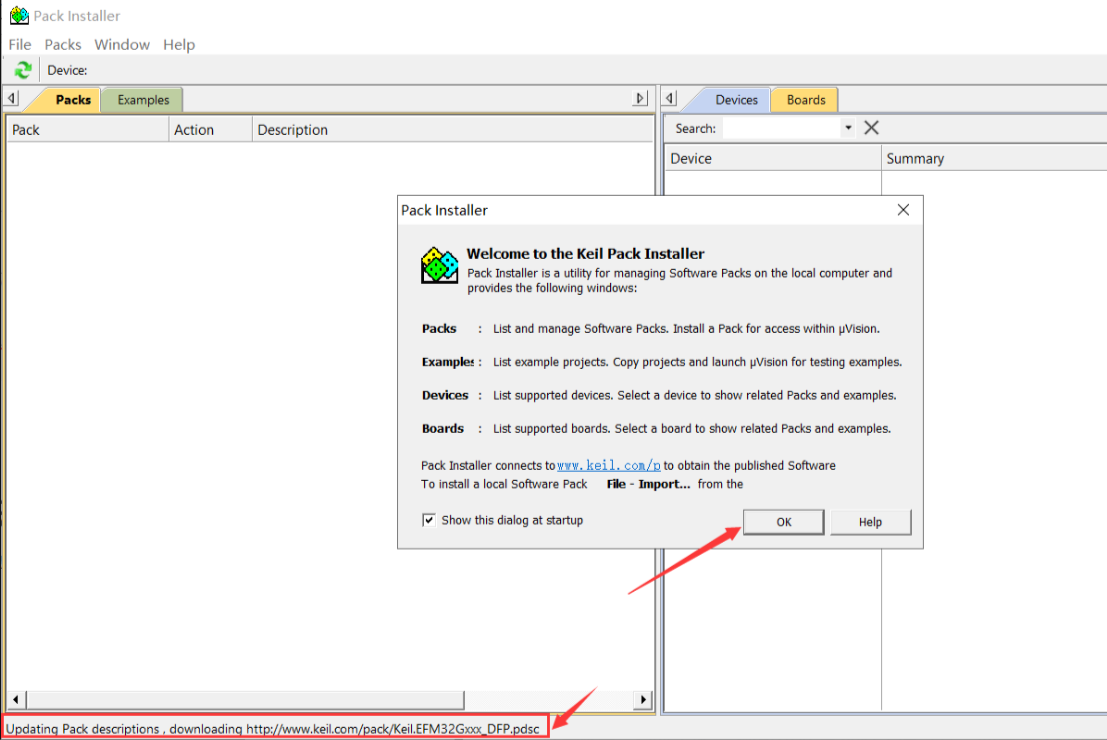Switch to the Packs tab
Screen dimensions: 1107x740
coord(73,100)
